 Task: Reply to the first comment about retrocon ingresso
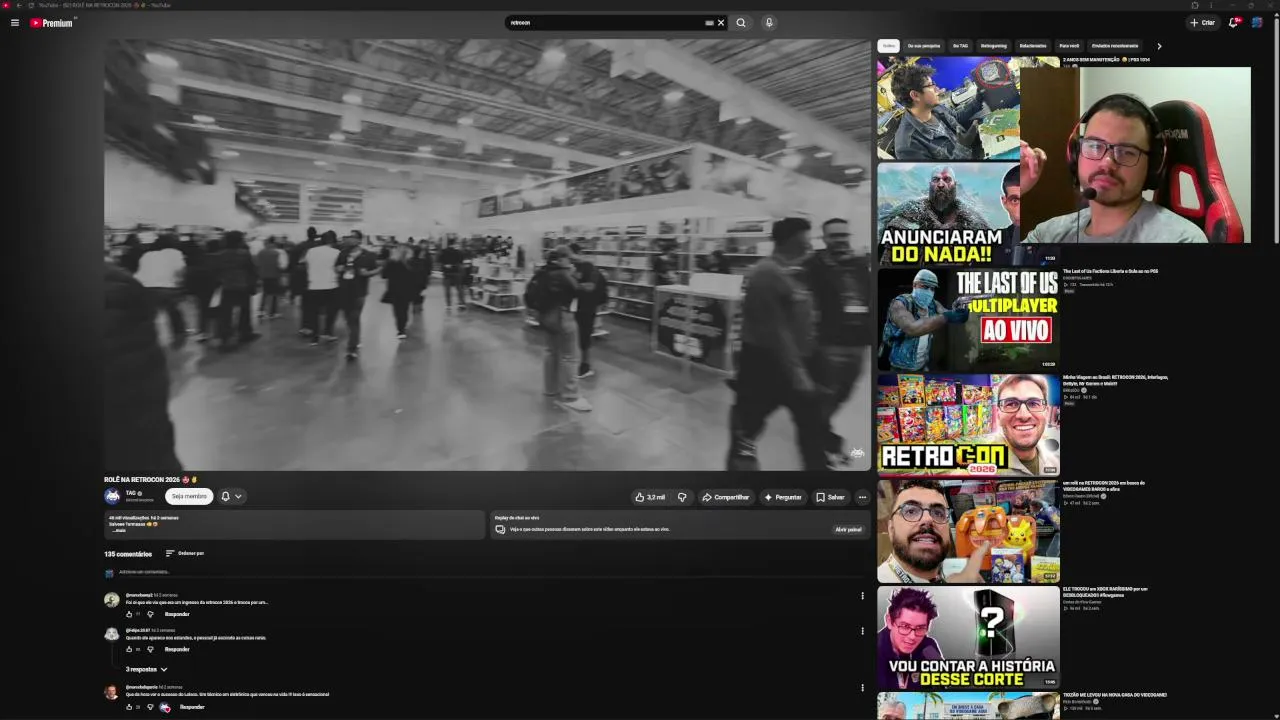tap(177, 614)
